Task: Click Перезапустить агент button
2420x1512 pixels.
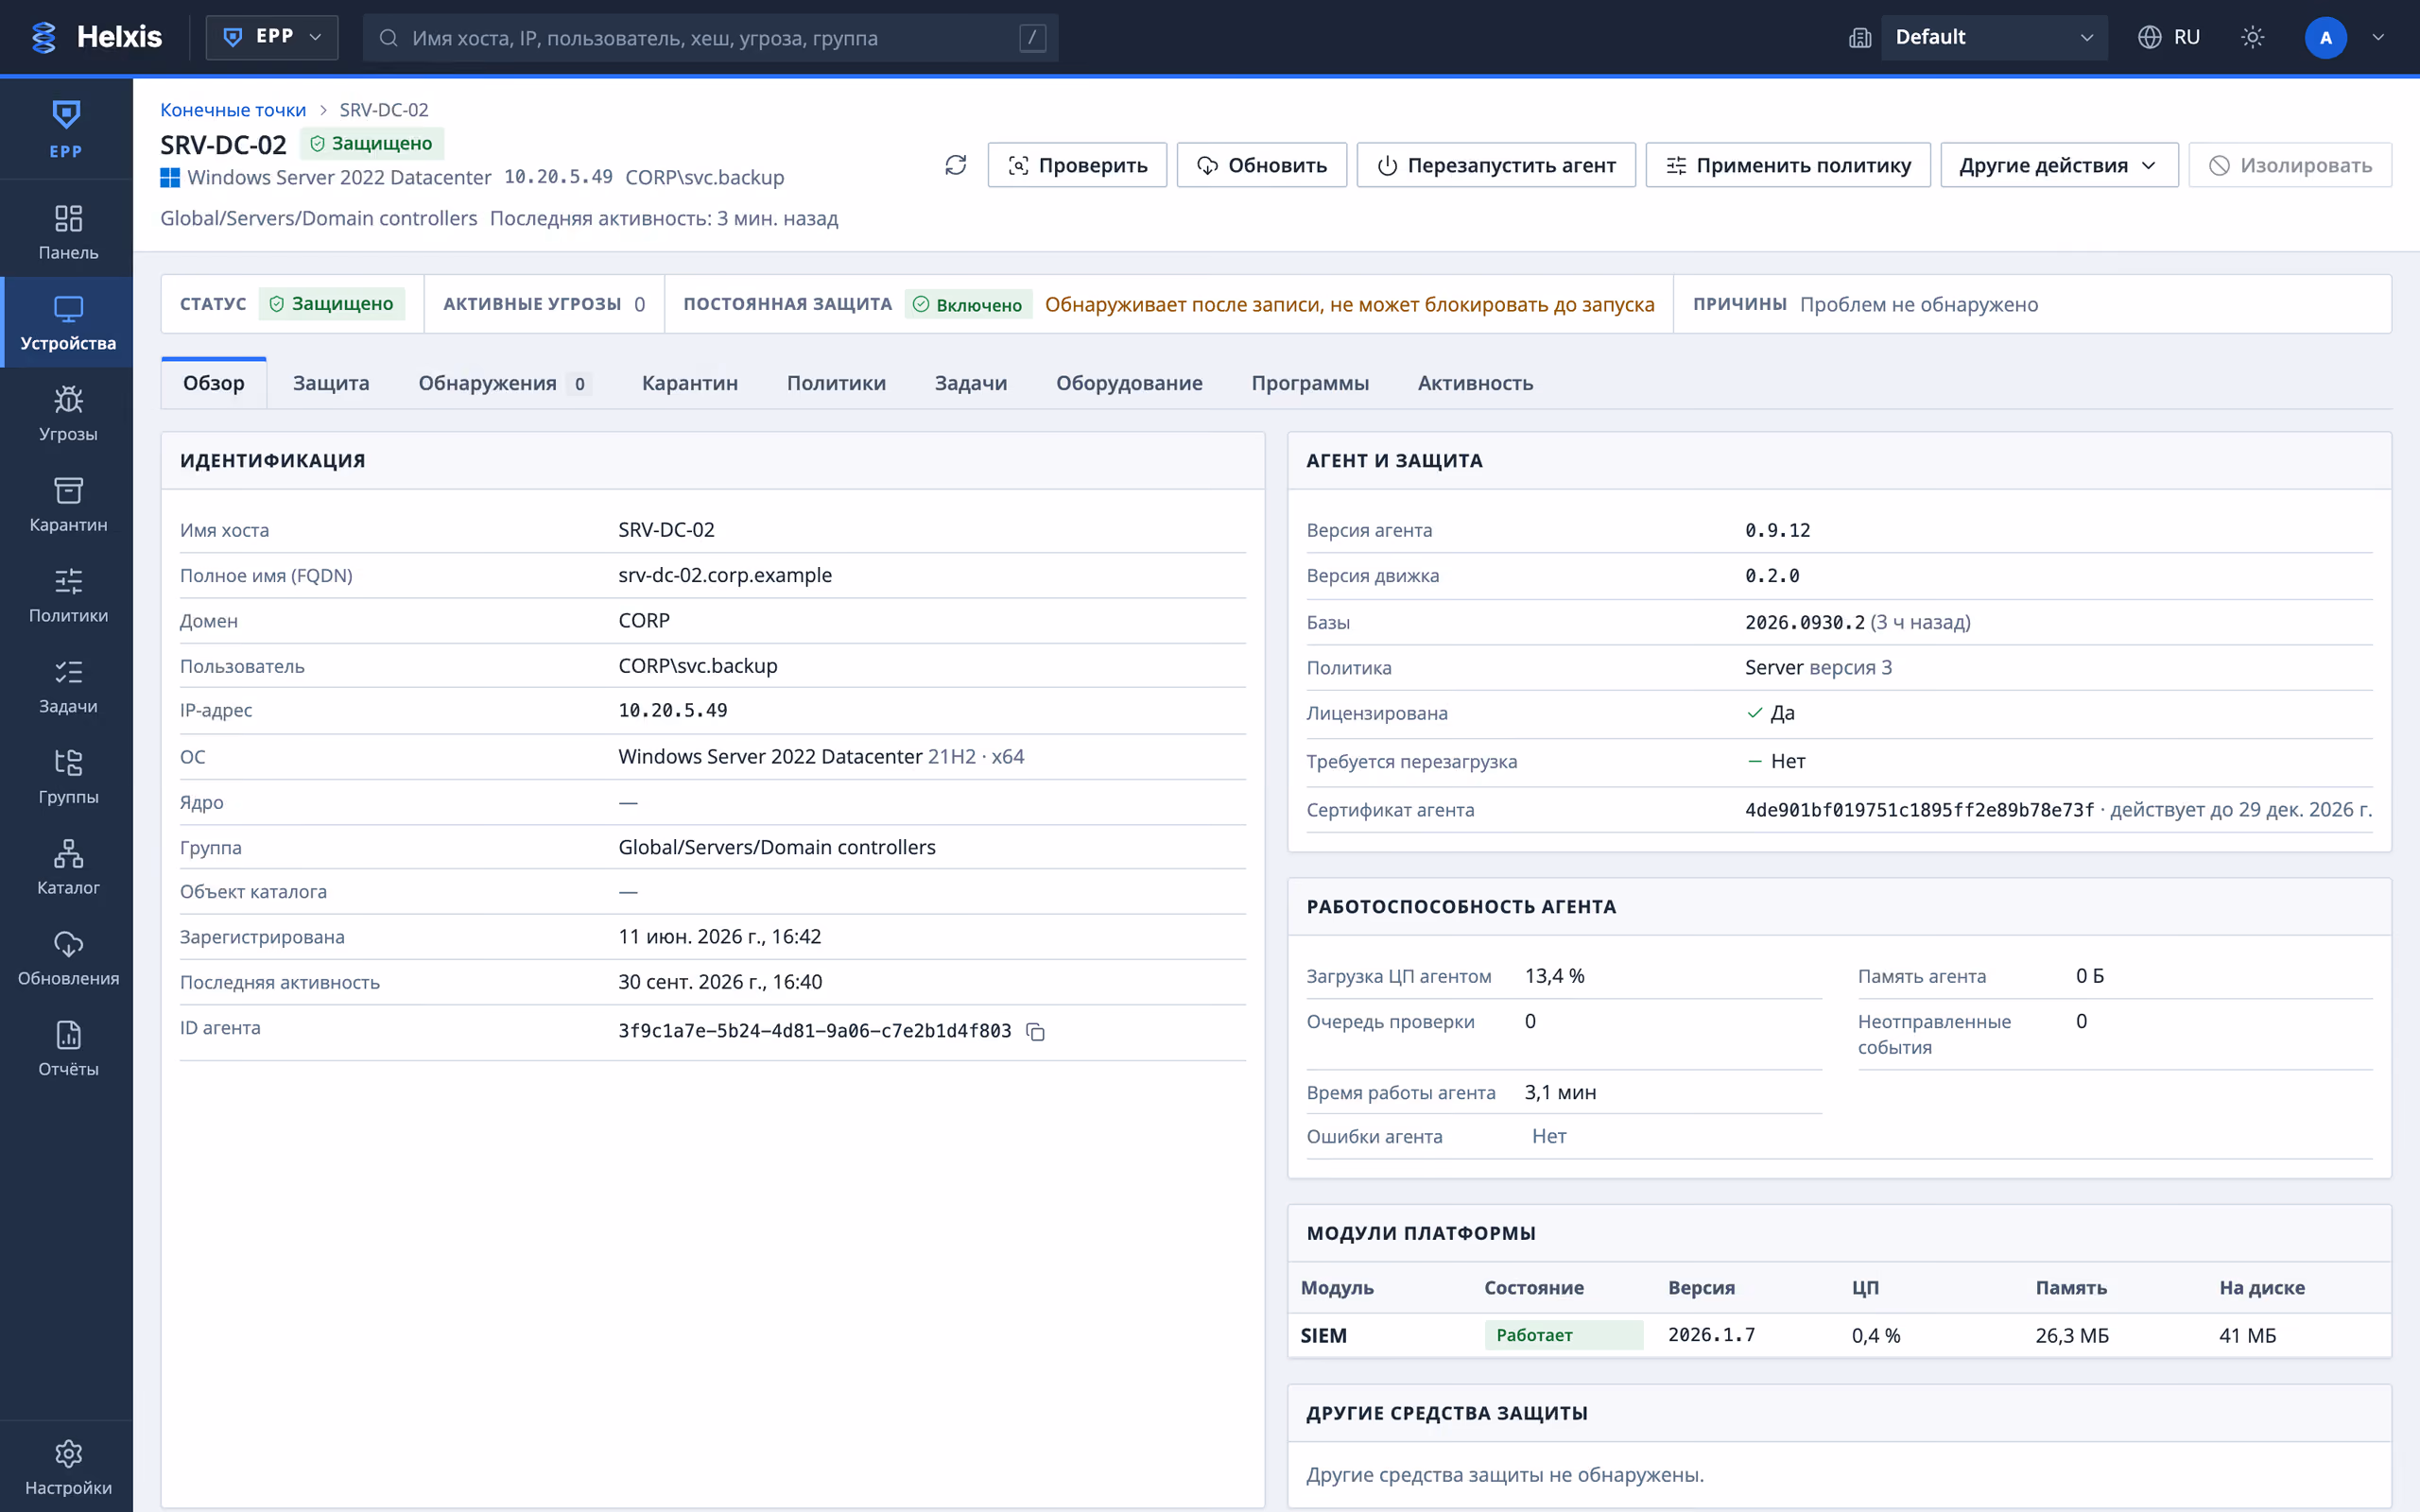Action: coord(1496,165)
